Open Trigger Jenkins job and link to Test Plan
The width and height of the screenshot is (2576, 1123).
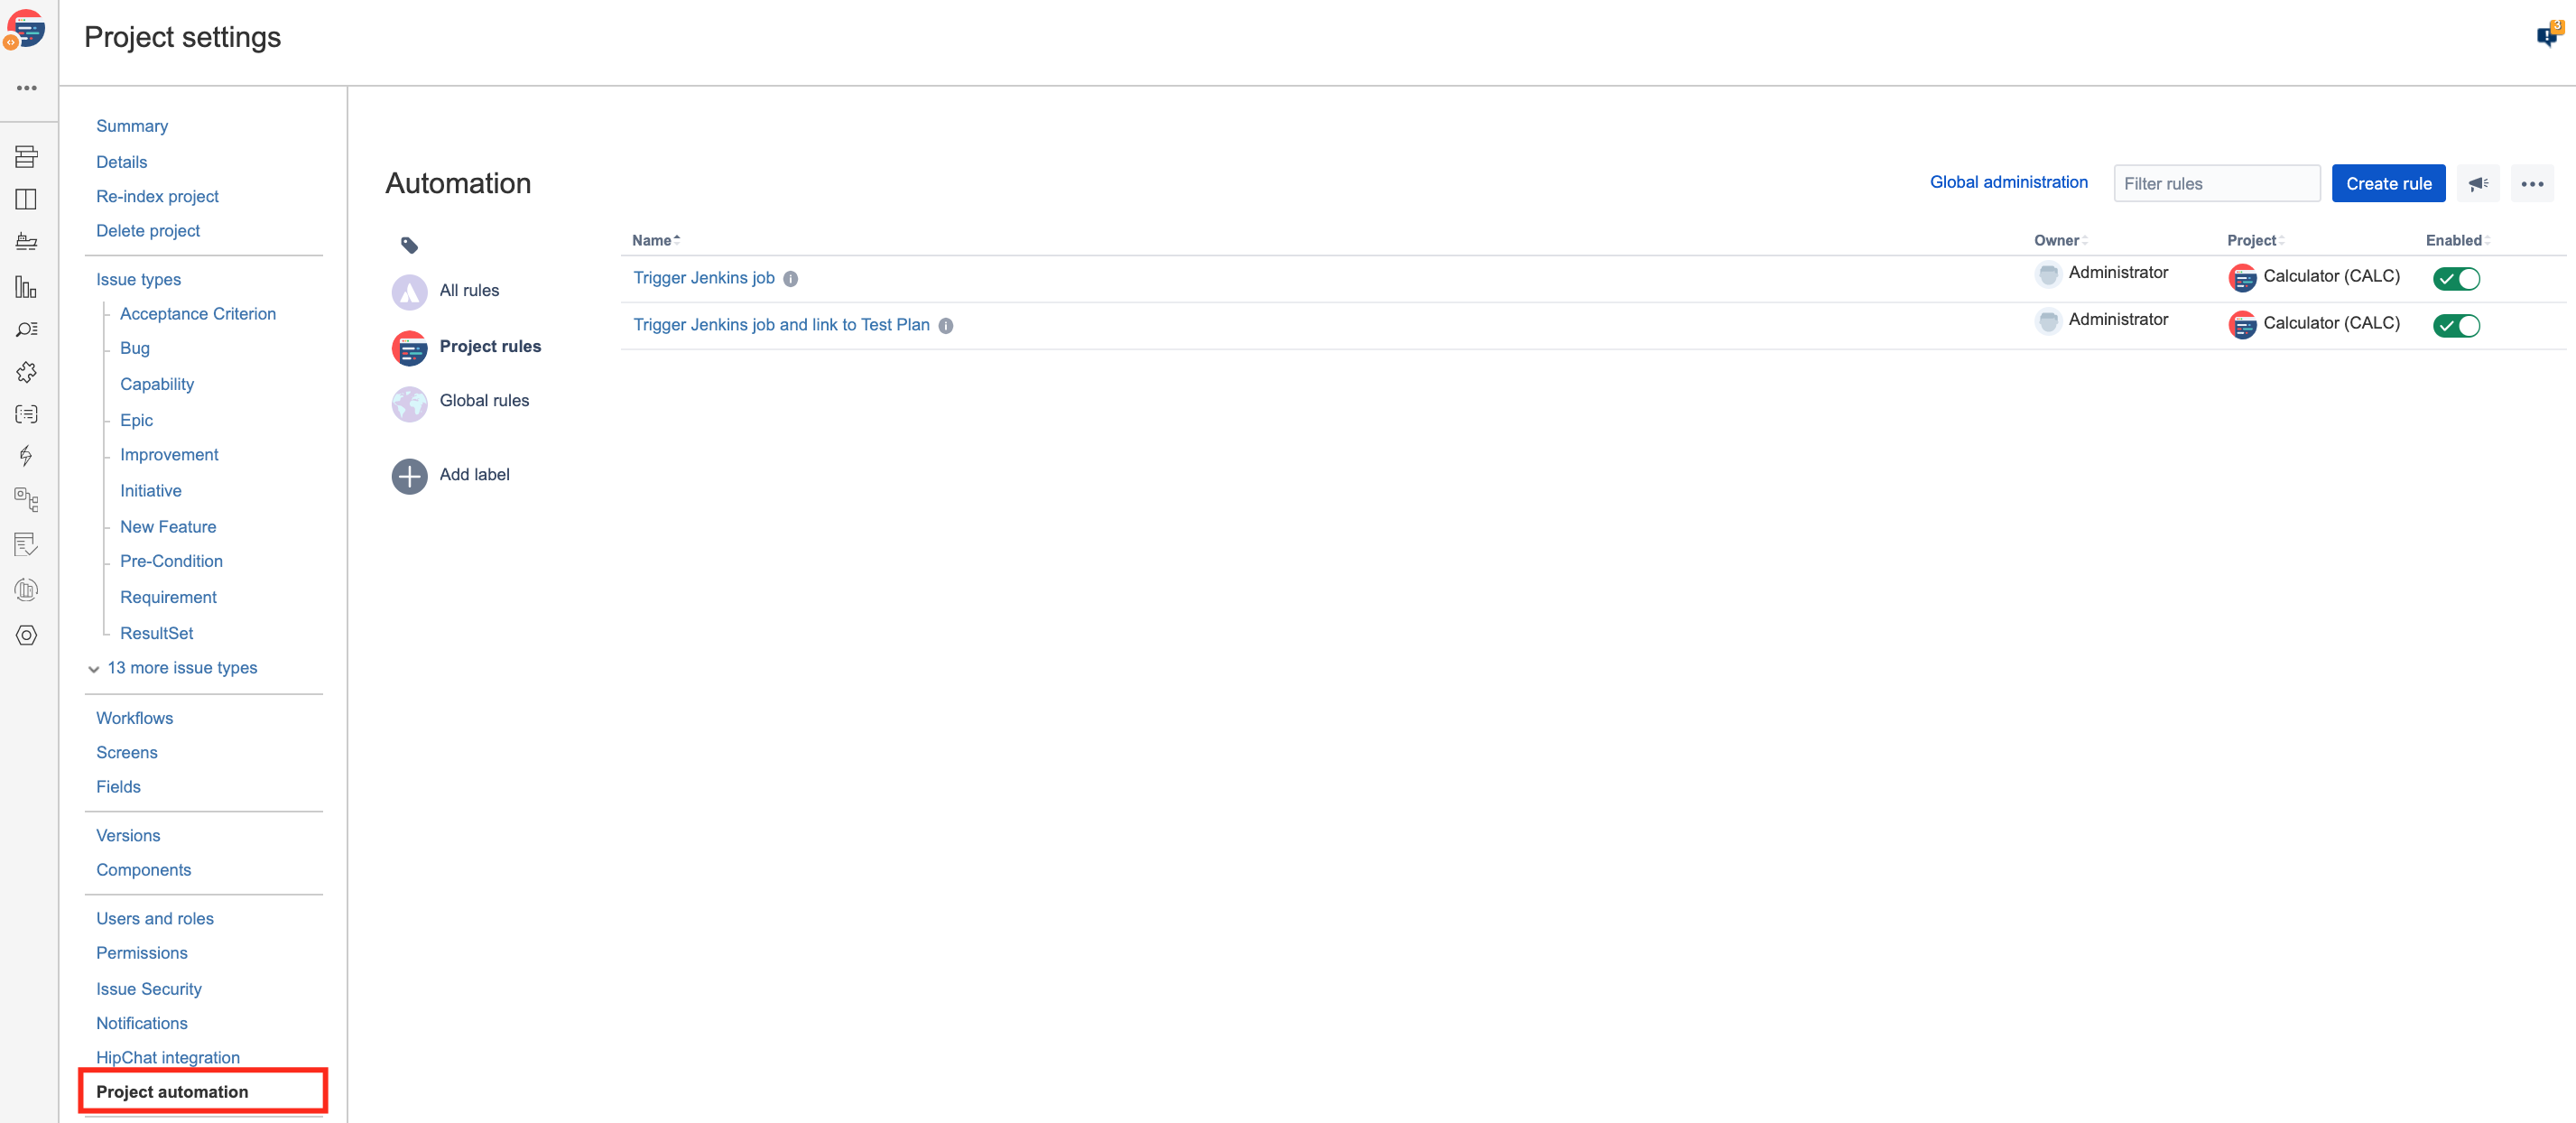pyautogui.click(x=781, y=325)
